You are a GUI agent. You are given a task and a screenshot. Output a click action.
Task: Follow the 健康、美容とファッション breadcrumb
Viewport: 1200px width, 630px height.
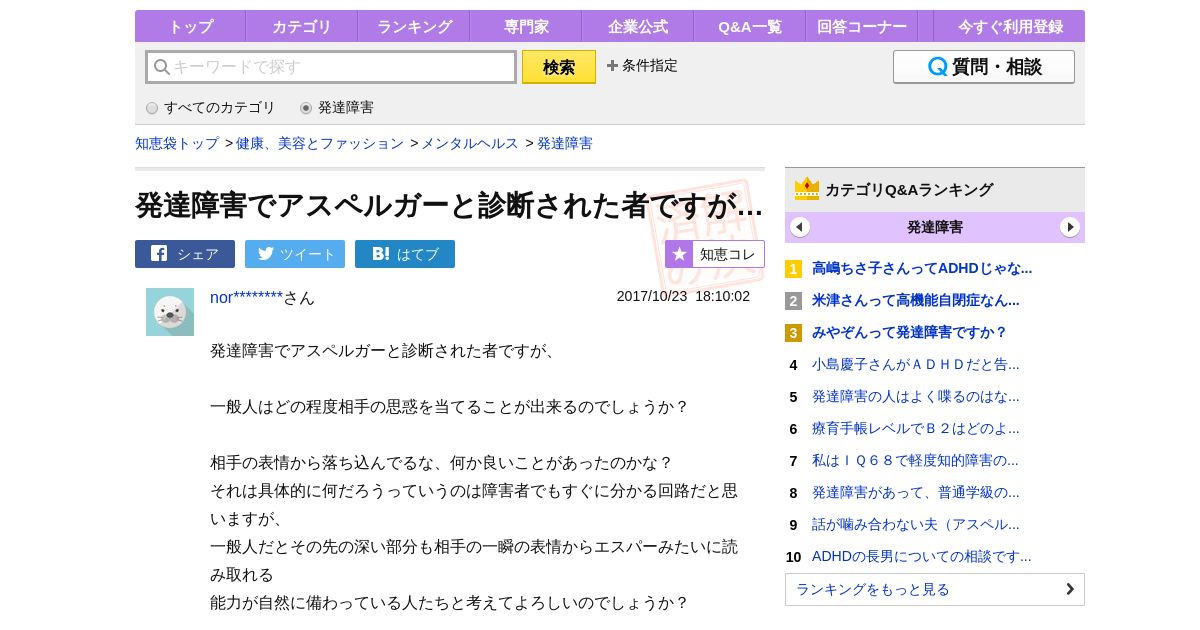tap(320, 143)
